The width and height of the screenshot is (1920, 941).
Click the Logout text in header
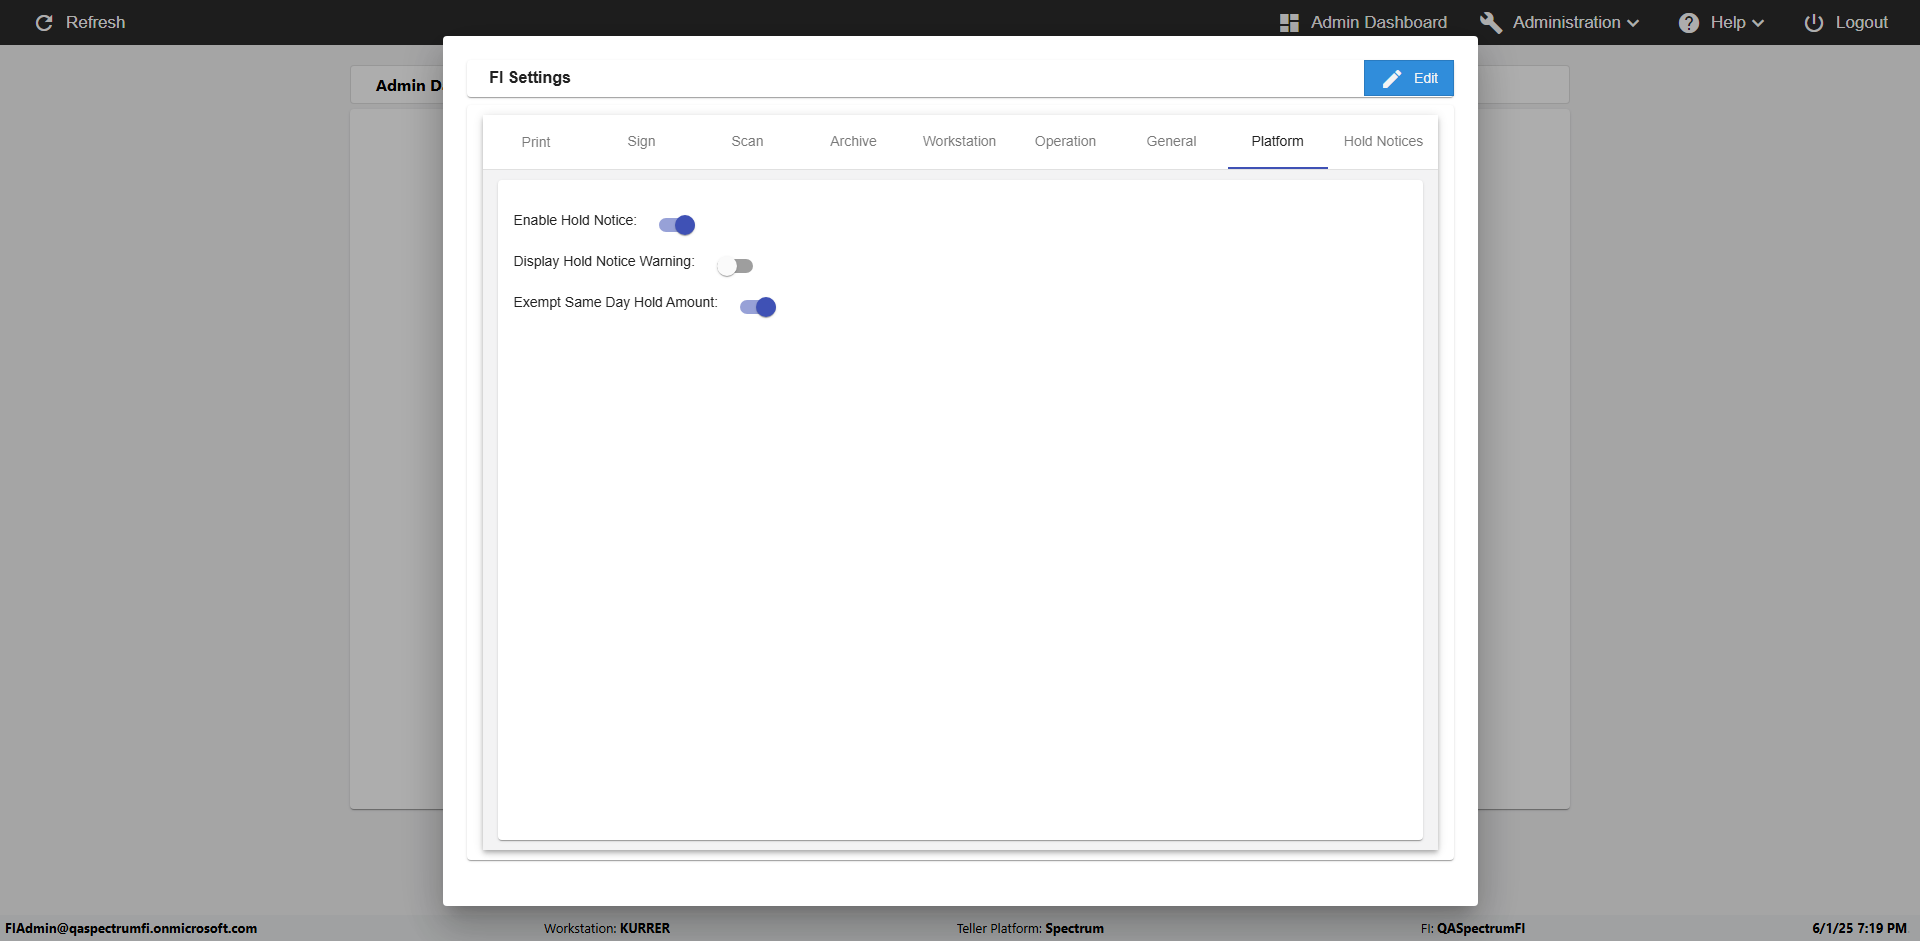pos(1862,23)
